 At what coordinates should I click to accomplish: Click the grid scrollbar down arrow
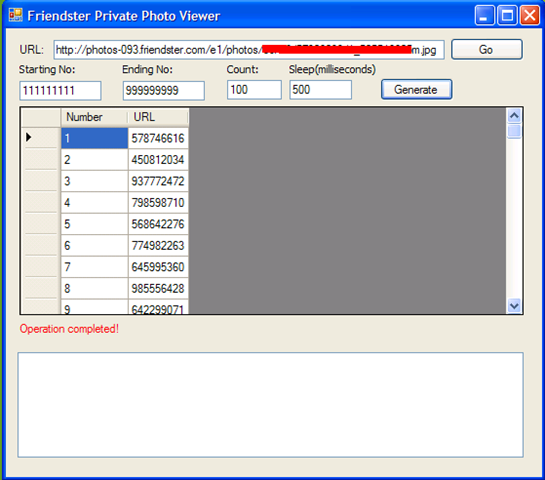coord(514,306)
